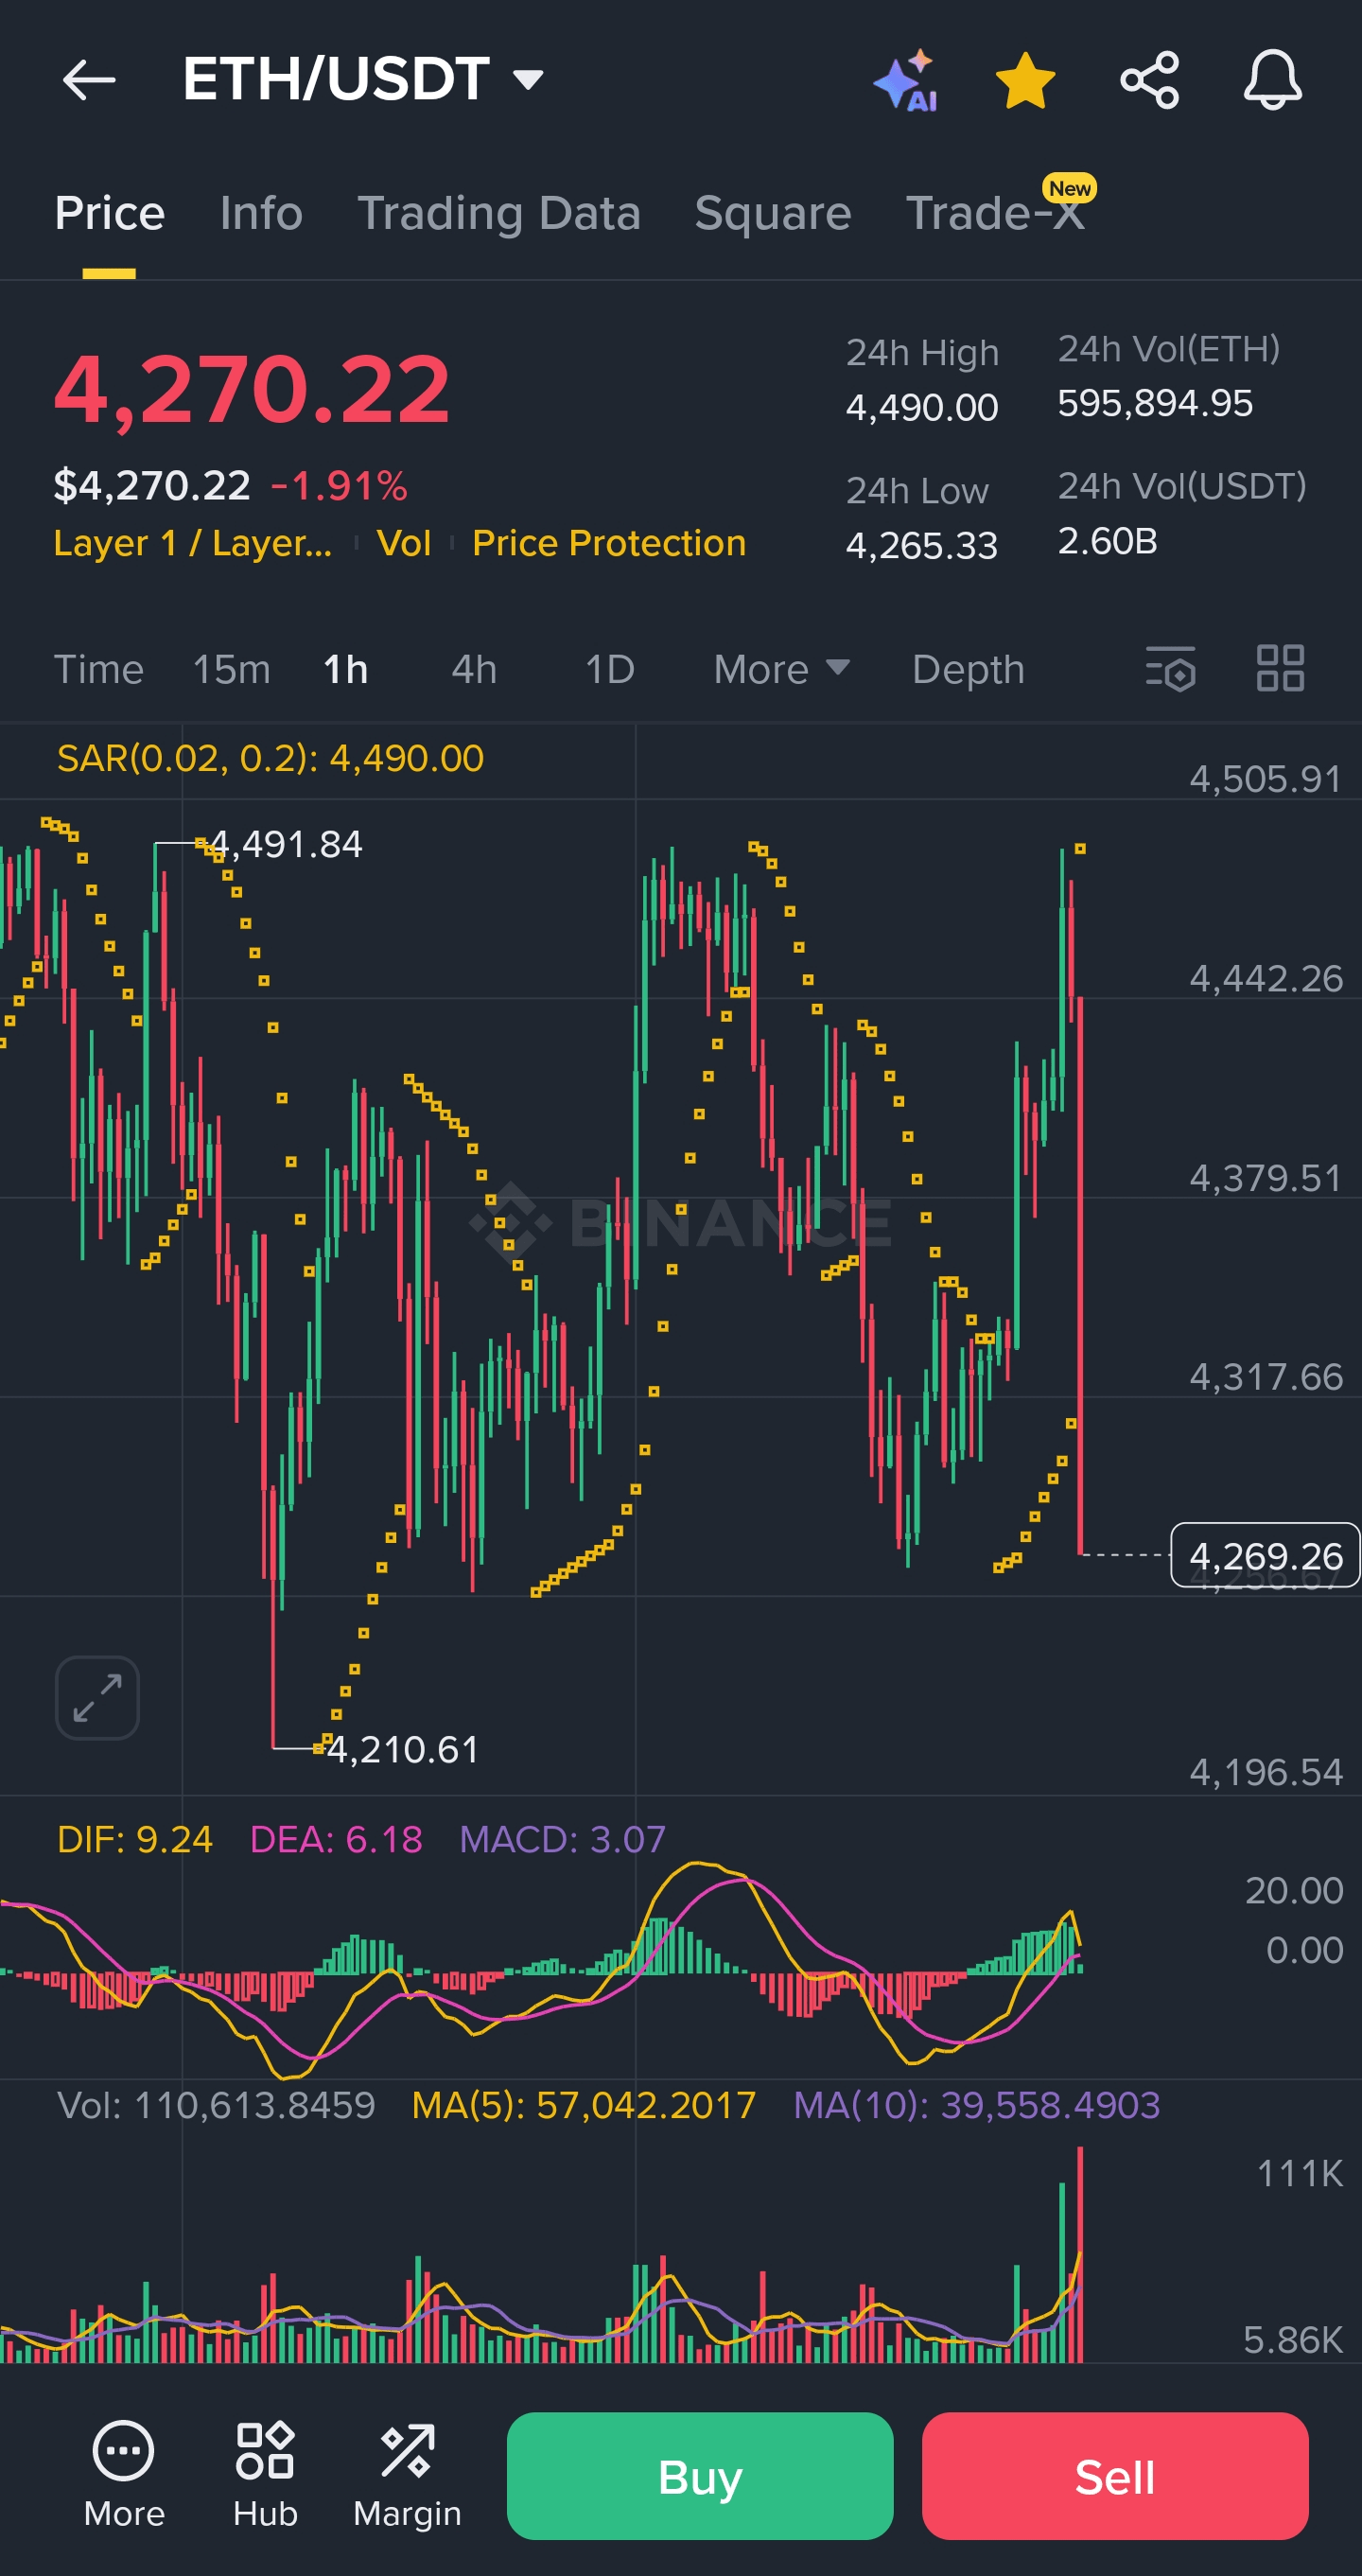Image resolution: width=1362 pixels, height=2576 pixels.
Task: Switch to the Depth chart view
Action: 968,669
